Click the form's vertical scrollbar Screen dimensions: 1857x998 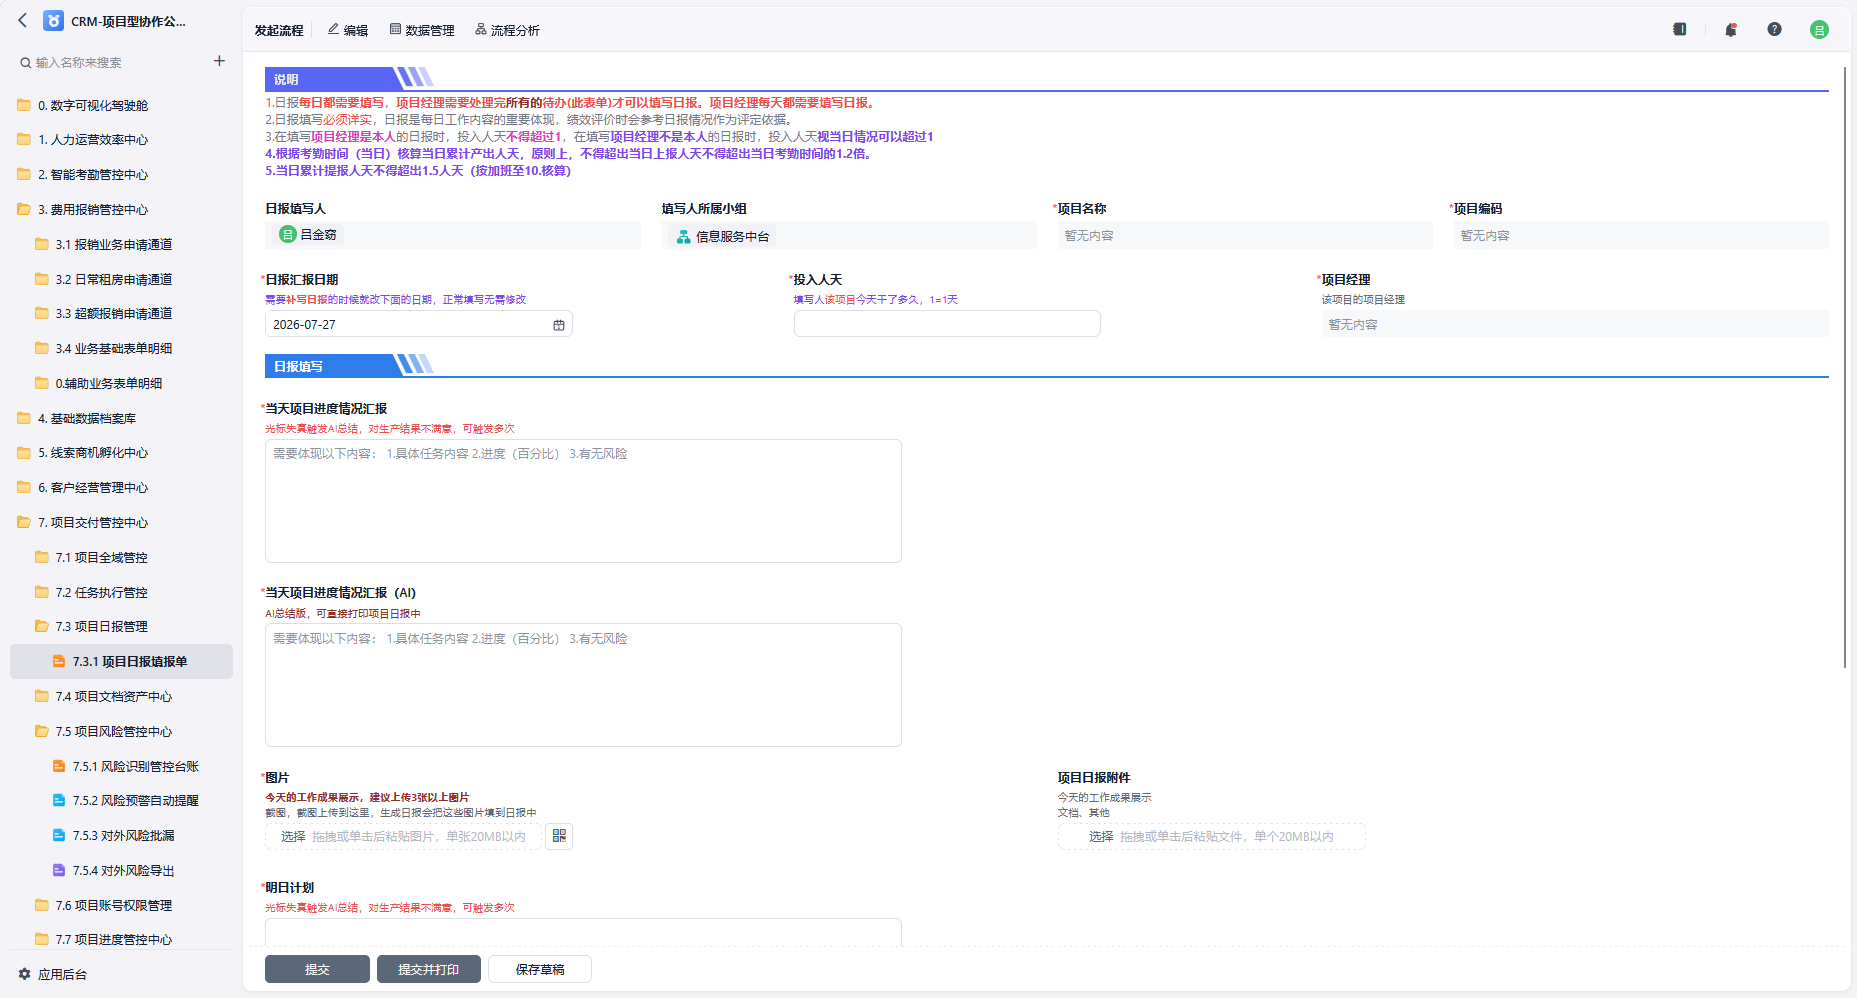pyautogui.click(x=1845, y=368)
